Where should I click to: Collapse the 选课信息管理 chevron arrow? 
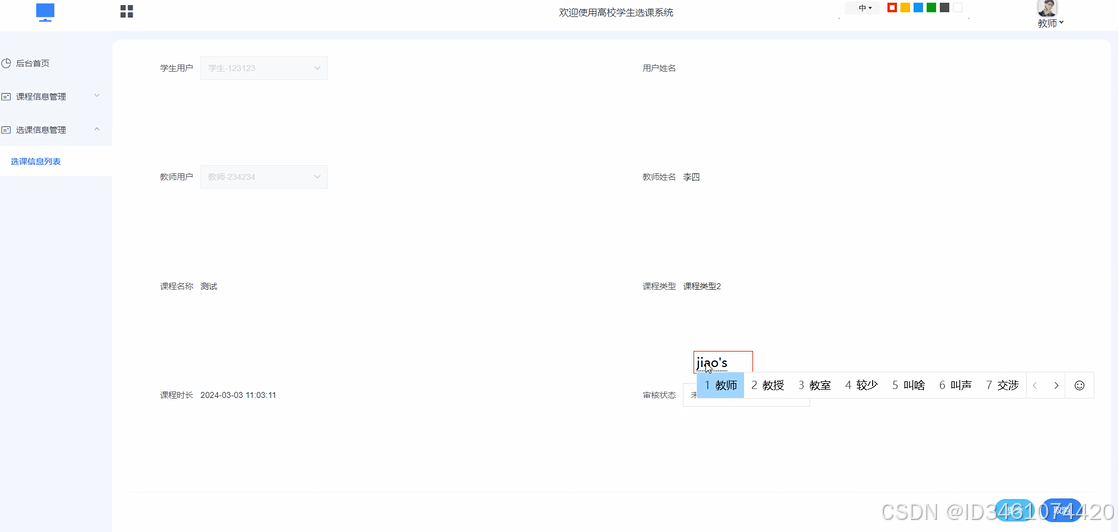point(98,129)
